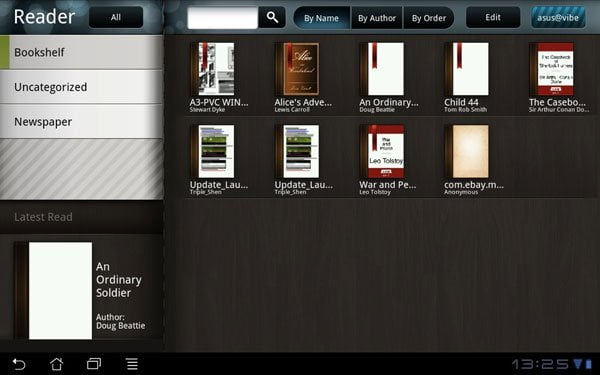Click the 'Latest Read' heading
The width and height of the screenshot is (600, 375).
[43, 217]
